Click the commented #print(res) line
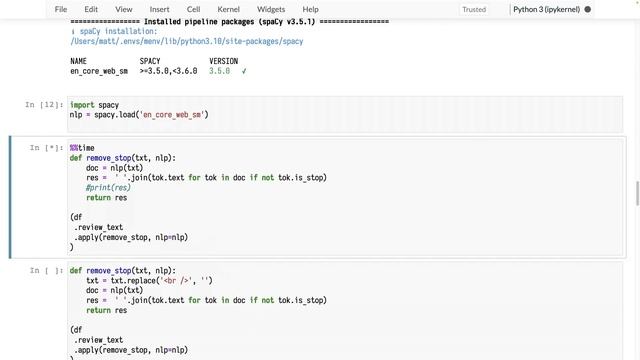Screen dimensions: 640x360 click(108, 188)
